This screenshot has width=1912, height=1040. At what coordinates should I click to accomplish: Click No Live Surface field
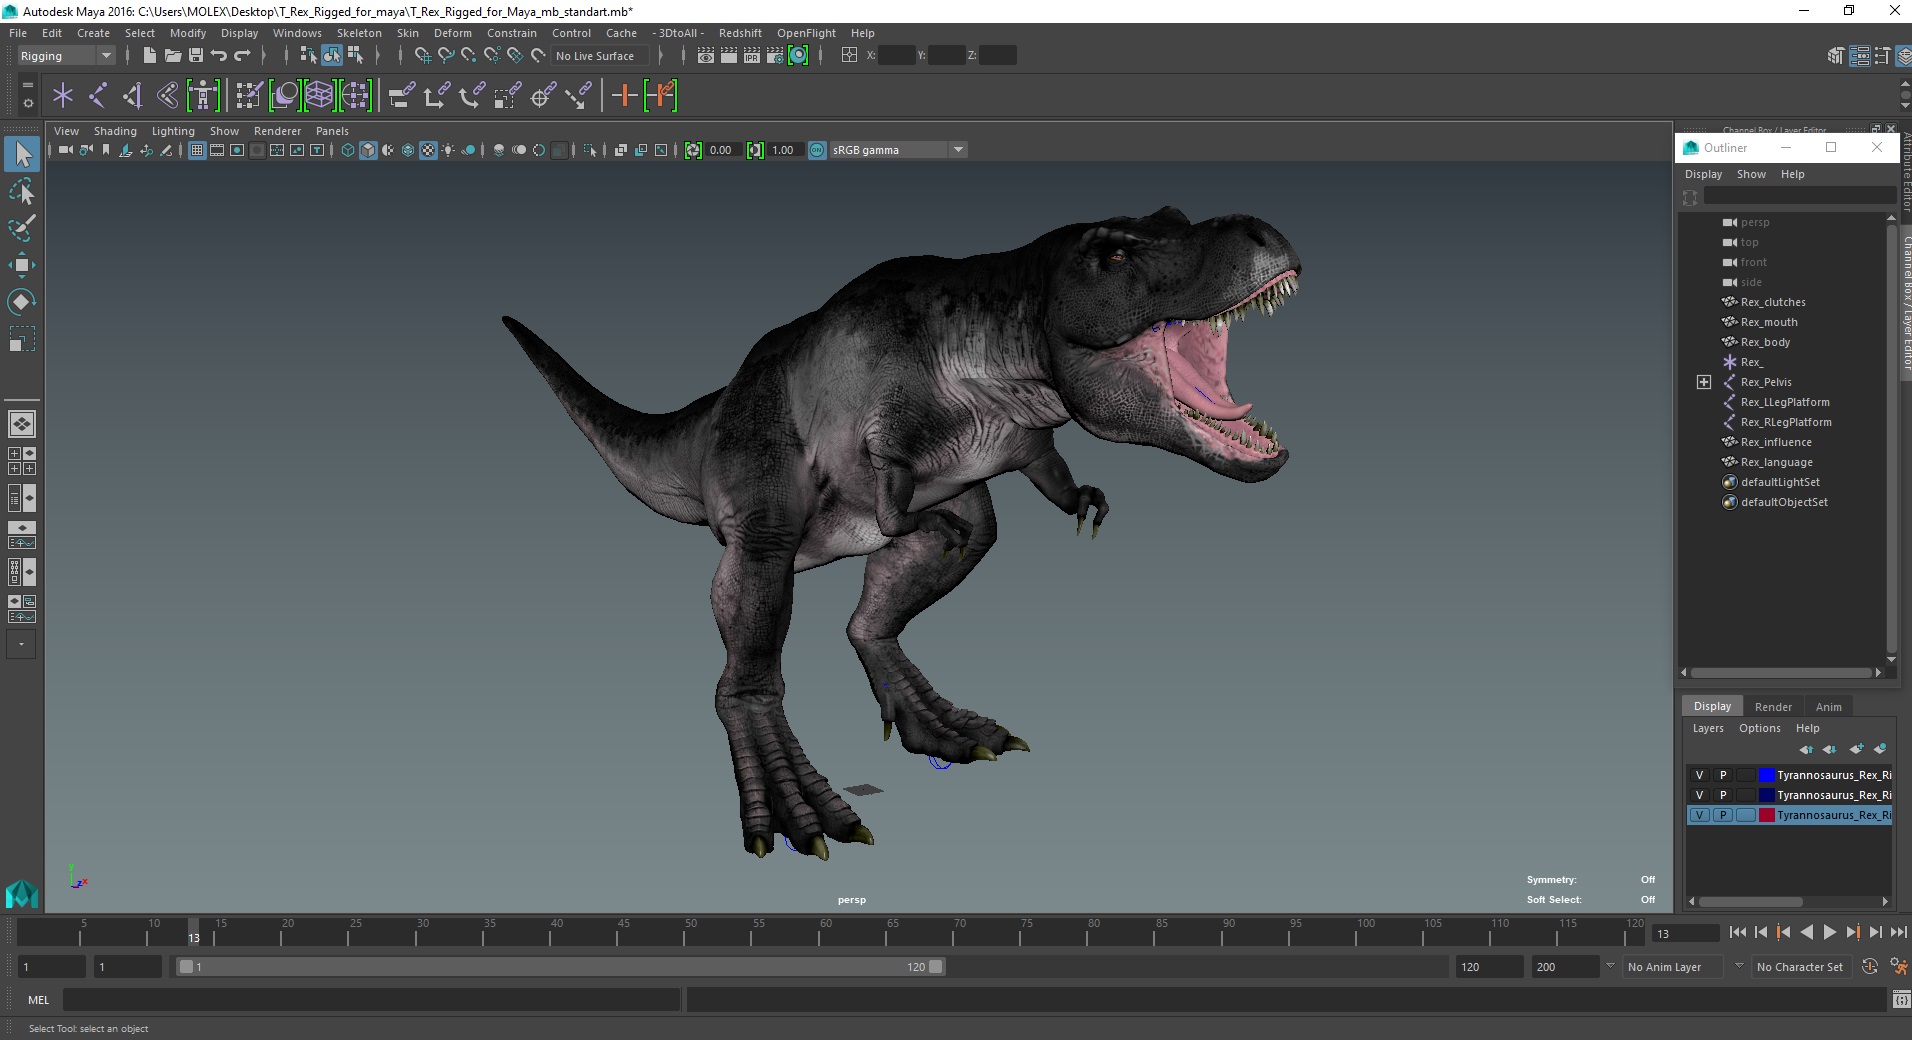click(602, 56)
